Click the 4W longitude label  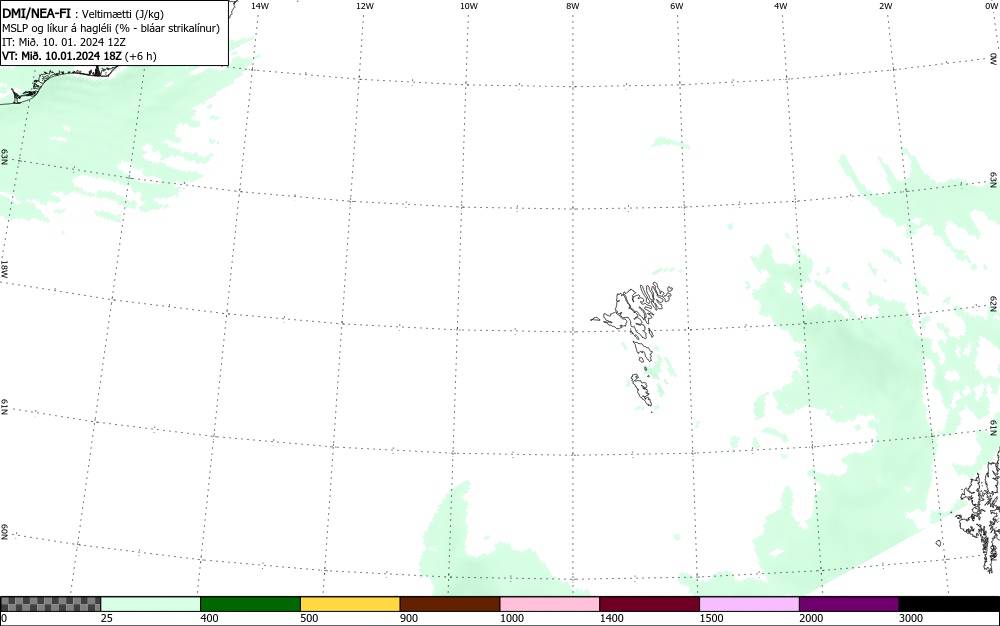pyautogui.click(x=781, y=6)
